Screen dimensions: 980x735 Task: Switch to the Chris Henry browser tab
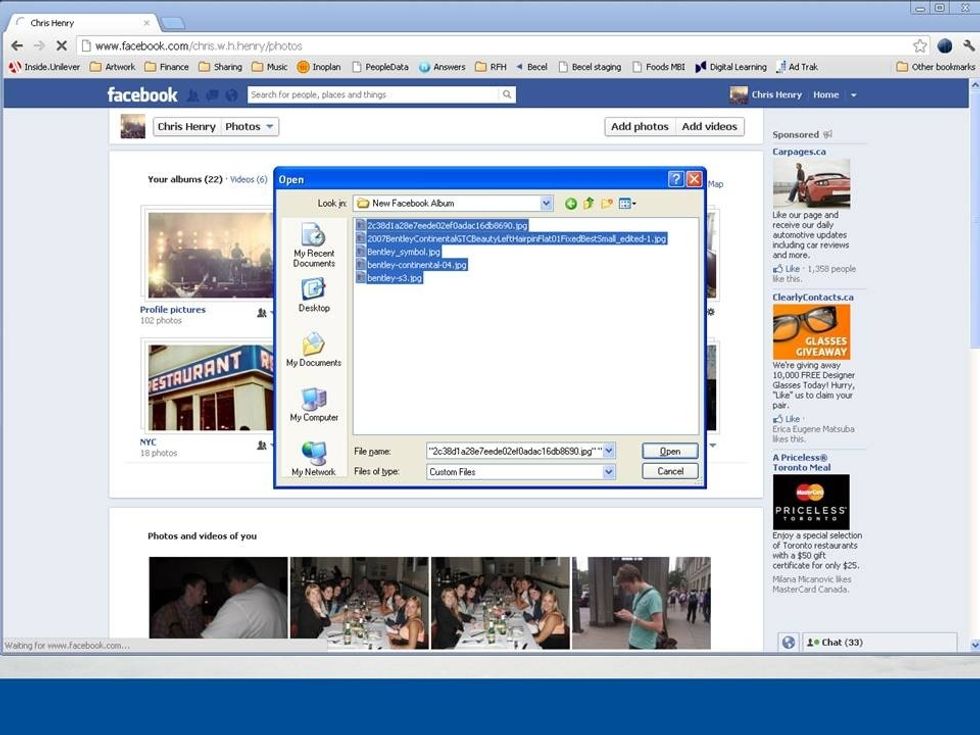[81, 23]
